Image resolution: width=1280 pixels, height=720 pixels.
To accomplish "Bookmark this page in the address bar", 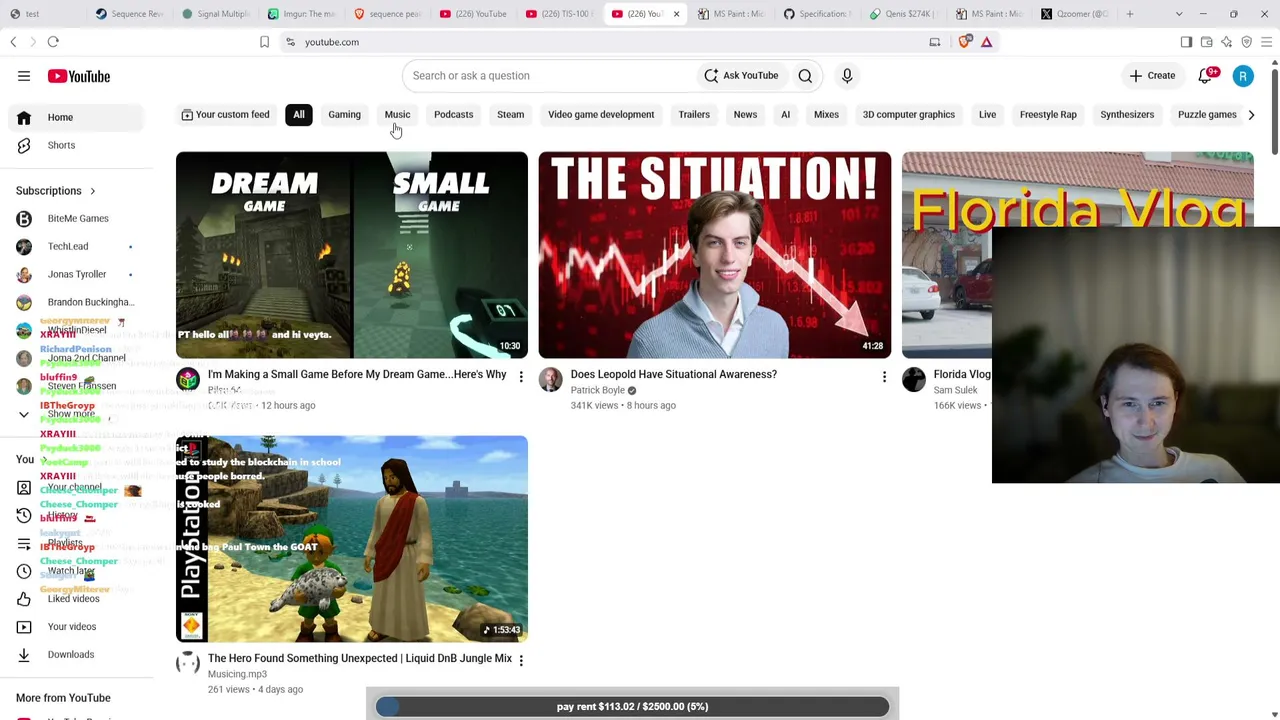I will pyautogui.click(x=264, y=42).
